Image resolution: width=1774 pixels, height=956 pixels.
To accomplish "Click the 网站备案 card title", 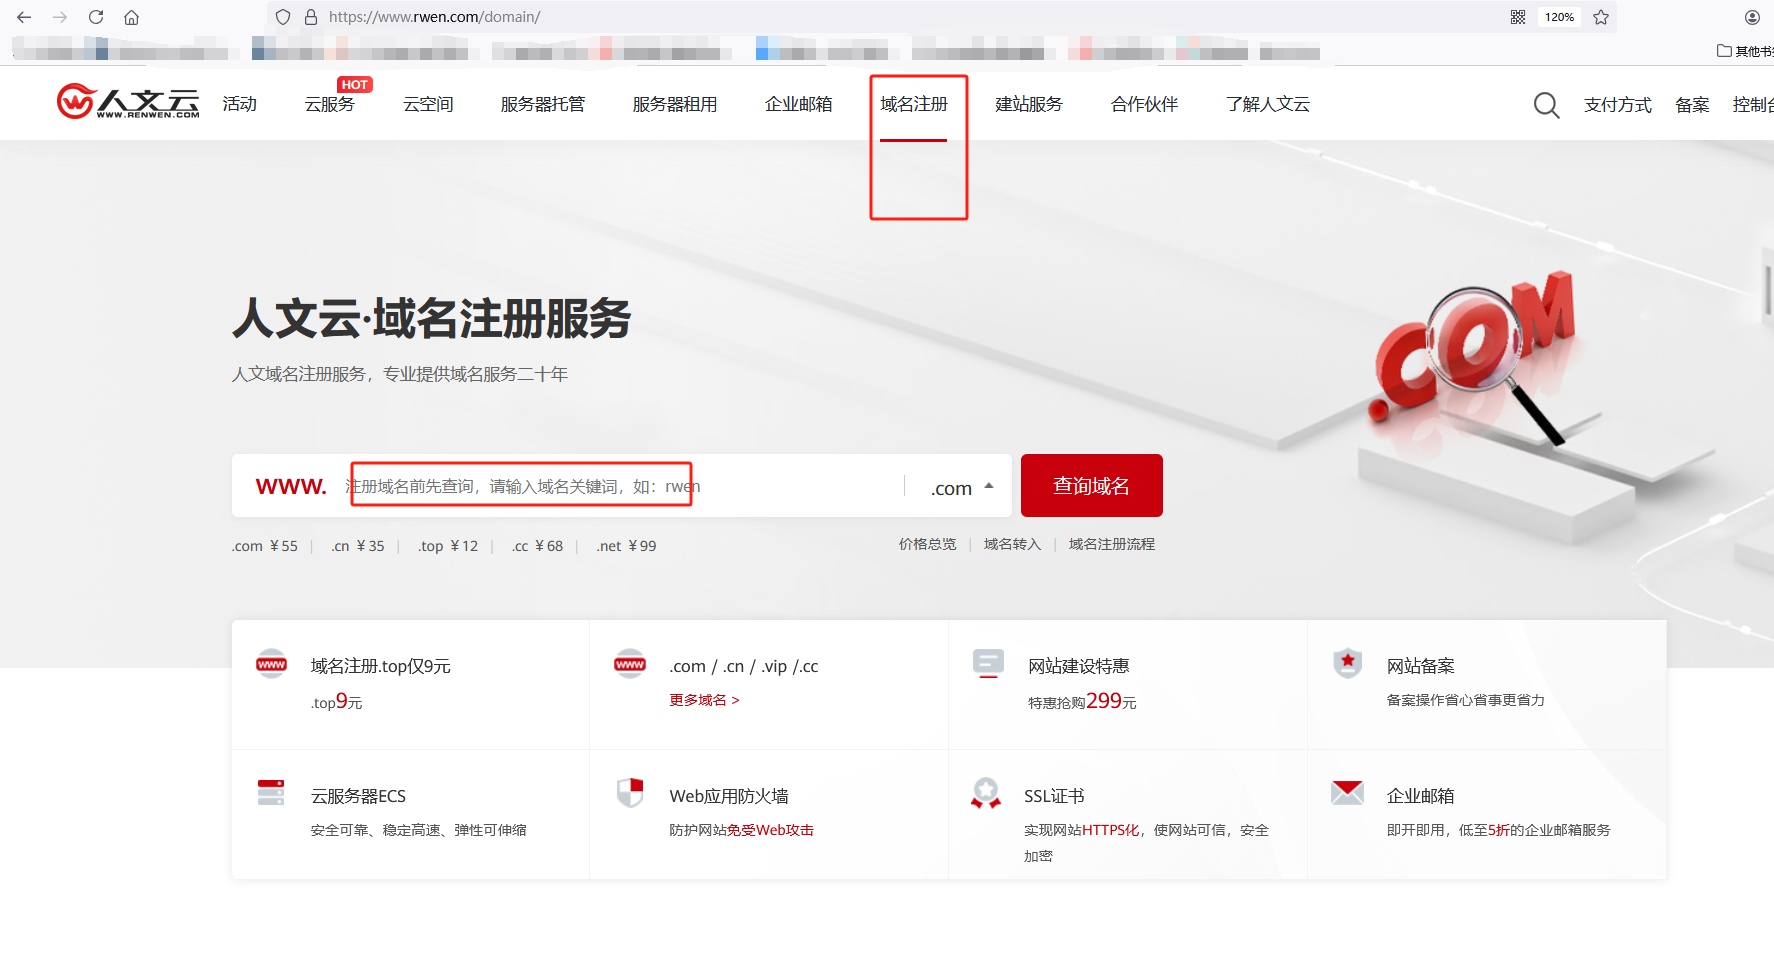I will pos(1421,666).
